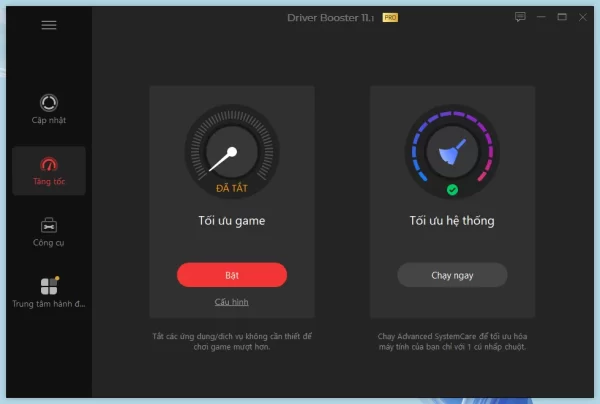This screenshot has width=600, height=404.
Task: Maximize the Driver Booster window
Action: coord(562,17)
